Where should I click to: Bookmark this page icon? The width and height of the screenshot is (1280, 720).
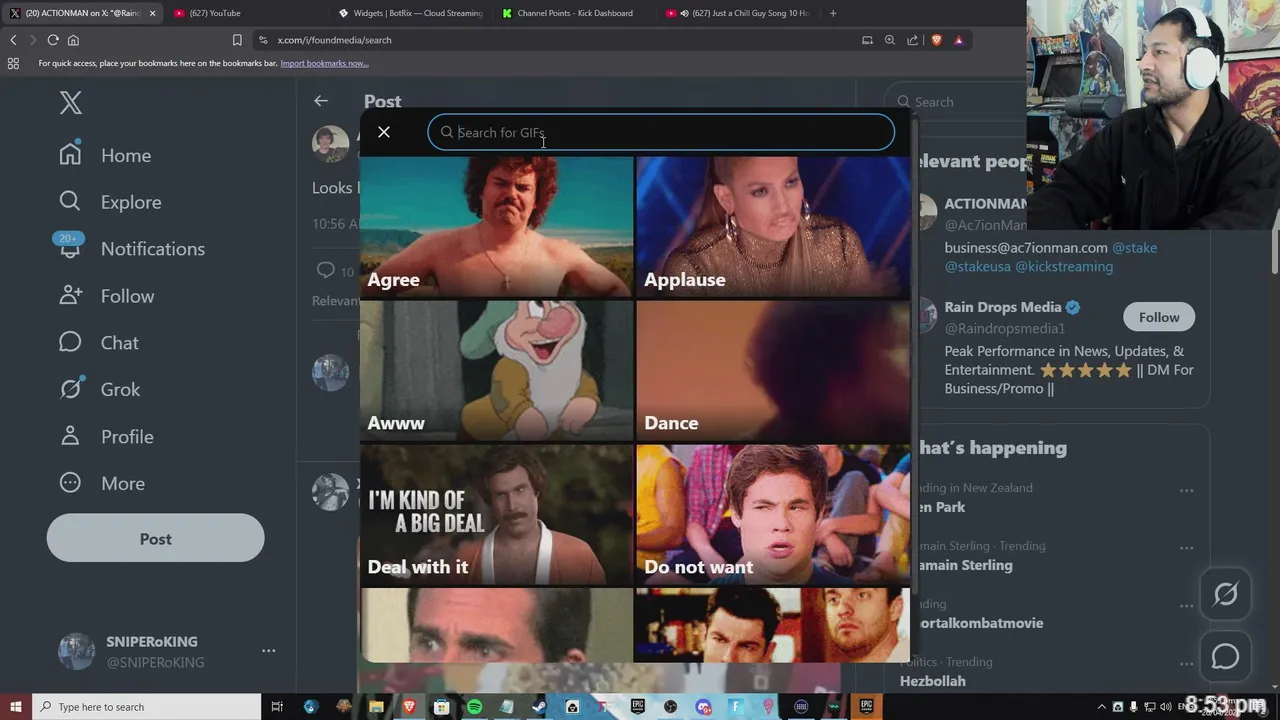[x=237, y=40]
